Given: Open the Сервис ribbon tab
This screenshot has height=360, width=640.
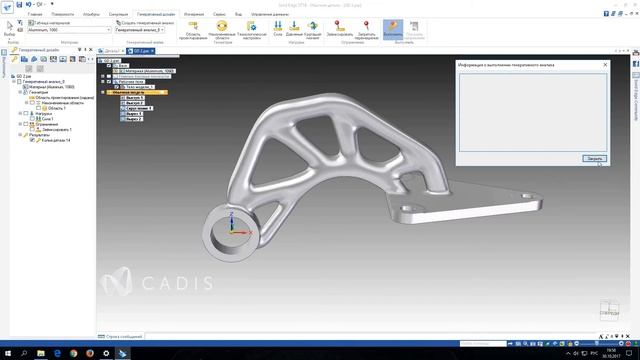Looking at the screenshot, I should click(x=219, y=14).
